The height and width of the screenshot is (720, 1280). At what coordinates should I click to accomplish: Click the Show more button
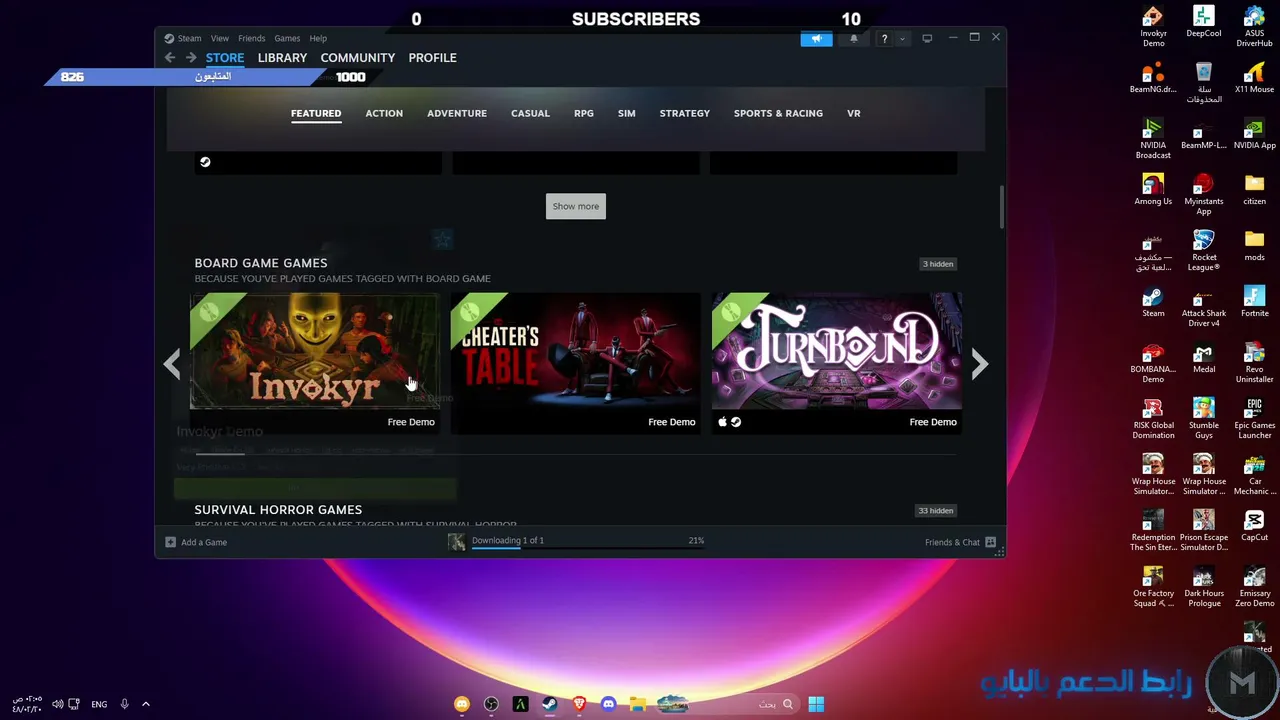[x=576, y=206]
